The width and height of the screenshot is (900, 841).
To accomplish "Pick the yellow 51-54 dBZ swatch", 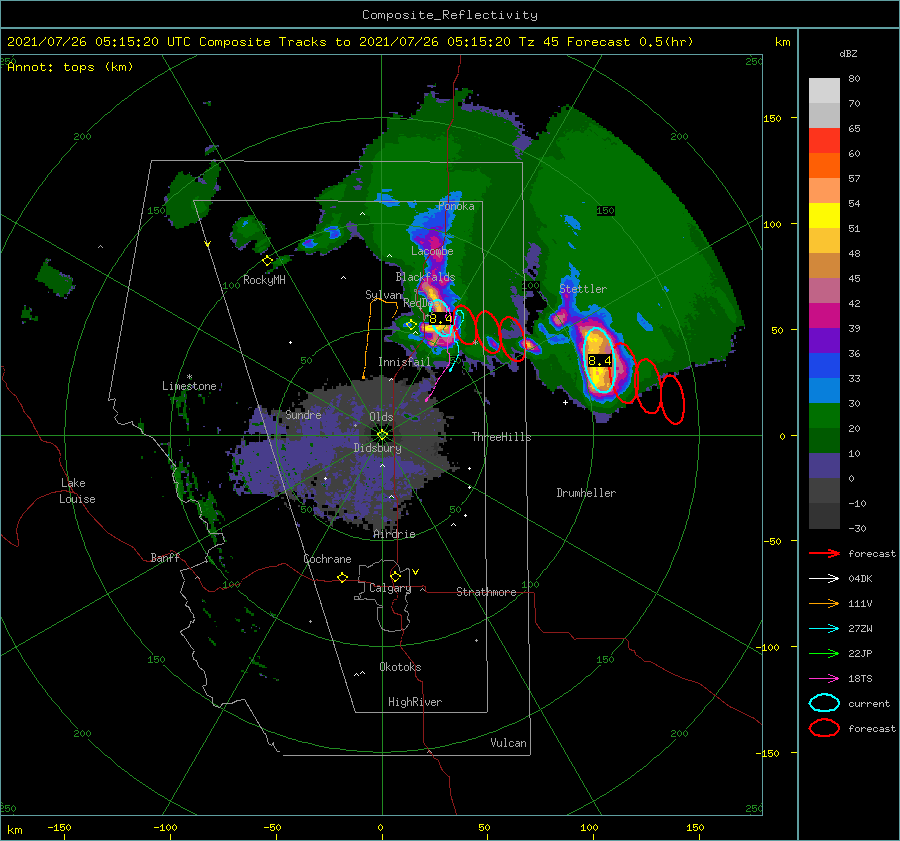I will click(x=824, y=216).
